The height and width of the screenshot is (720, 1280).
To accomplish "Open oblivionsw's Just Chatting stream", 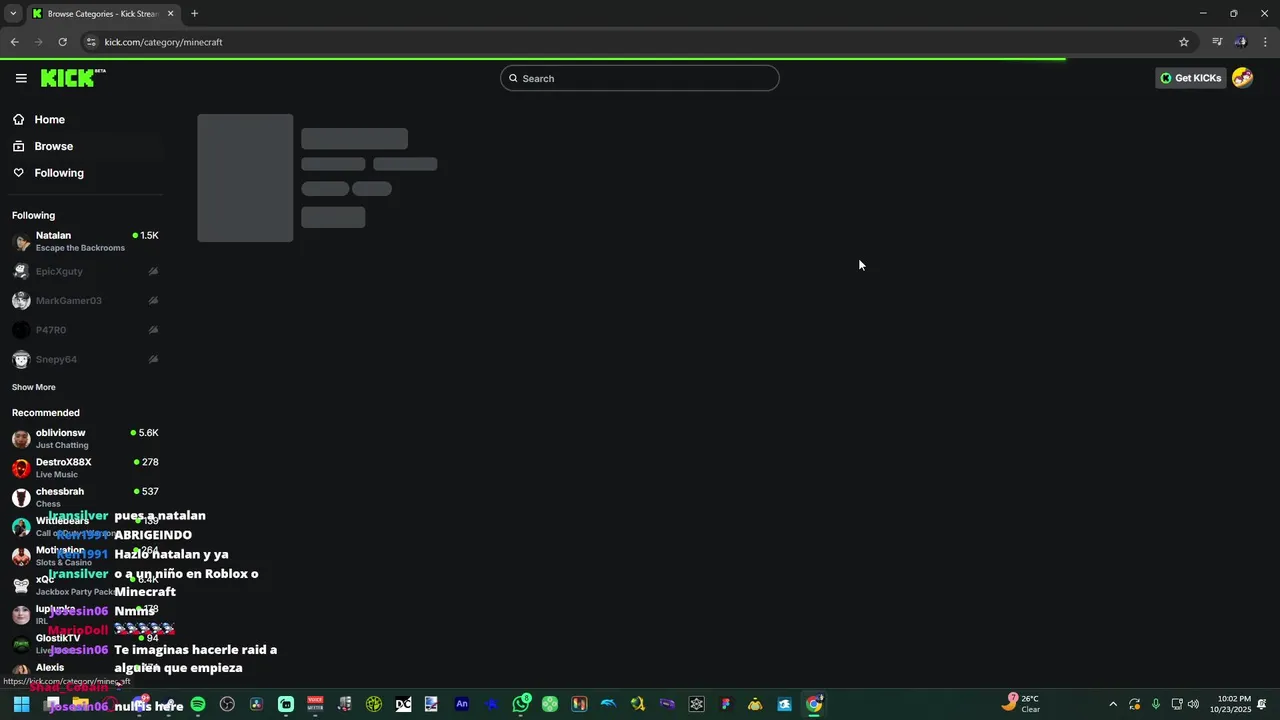I will (x=84, y=438).
